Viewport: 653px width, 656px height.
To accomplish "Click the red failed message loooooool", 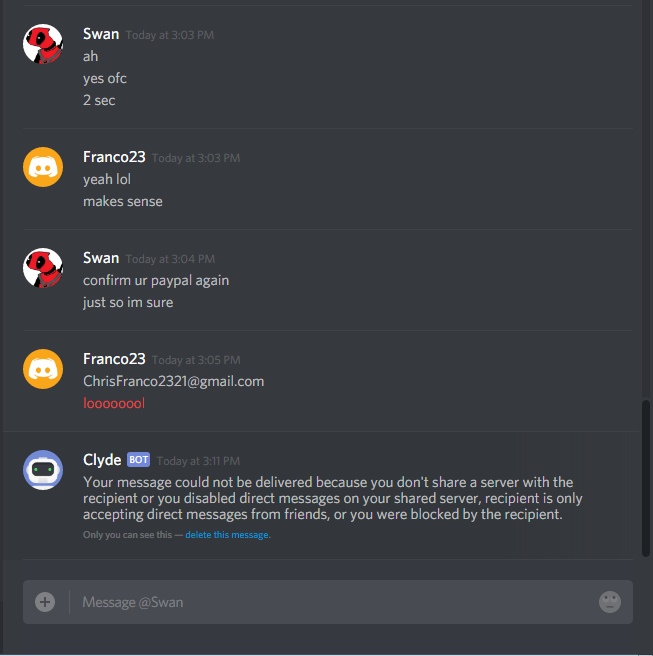I will tap(114, 403).
